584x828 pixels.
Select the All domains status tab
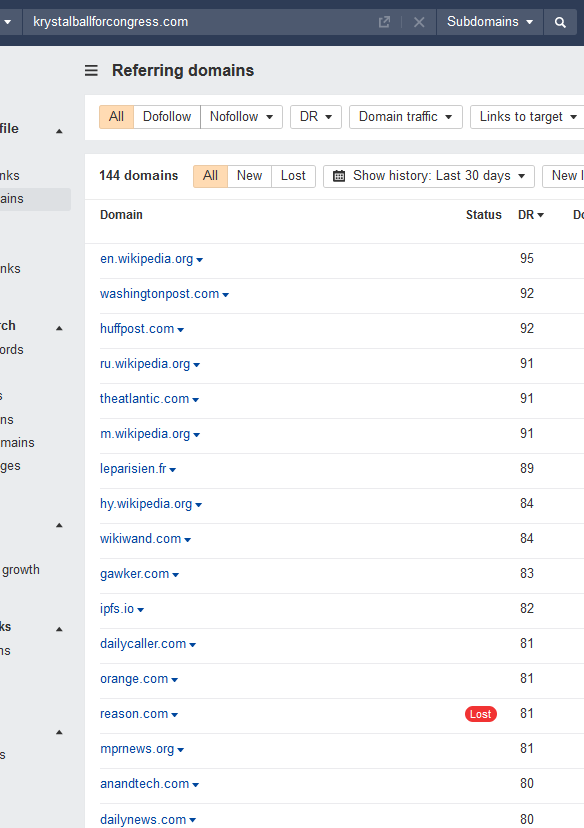pos(210,176)
